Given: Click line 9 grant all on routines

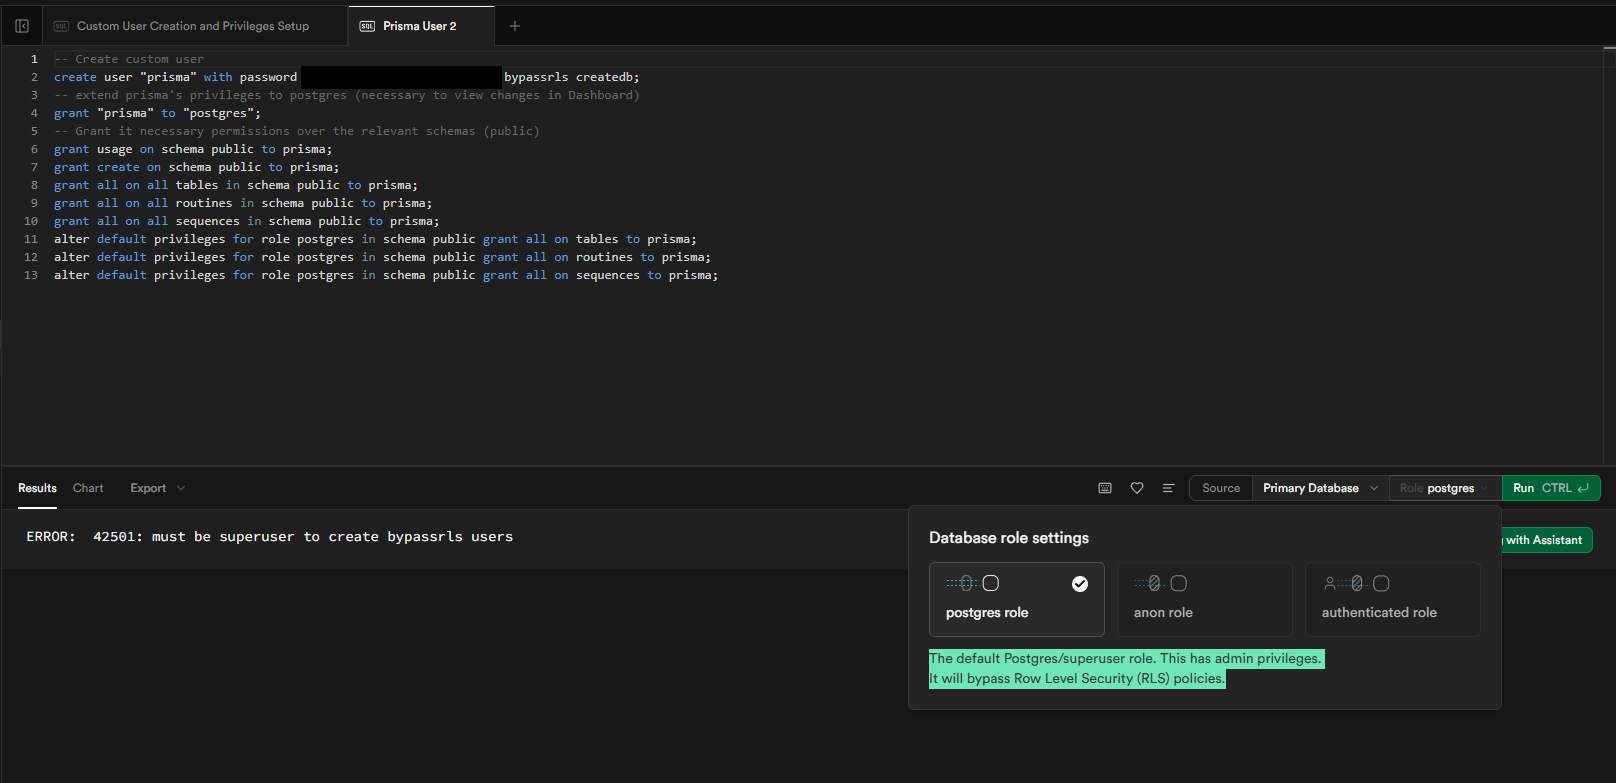Looking at the screenshot, I should [x=243, y=203].
